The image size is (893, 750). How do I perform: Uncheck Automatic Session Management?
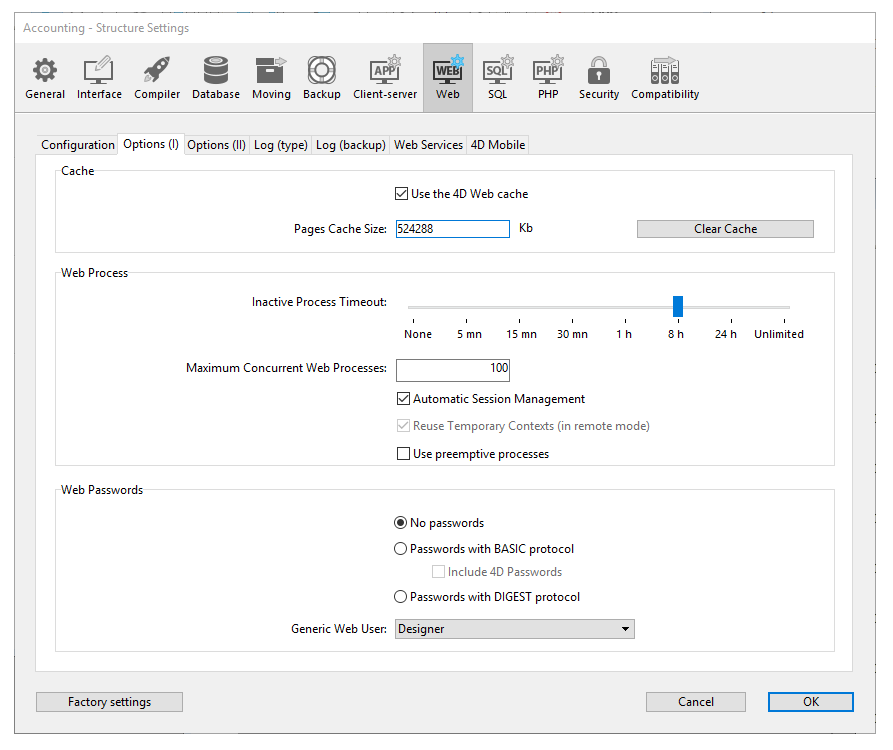tap(404, 399)
